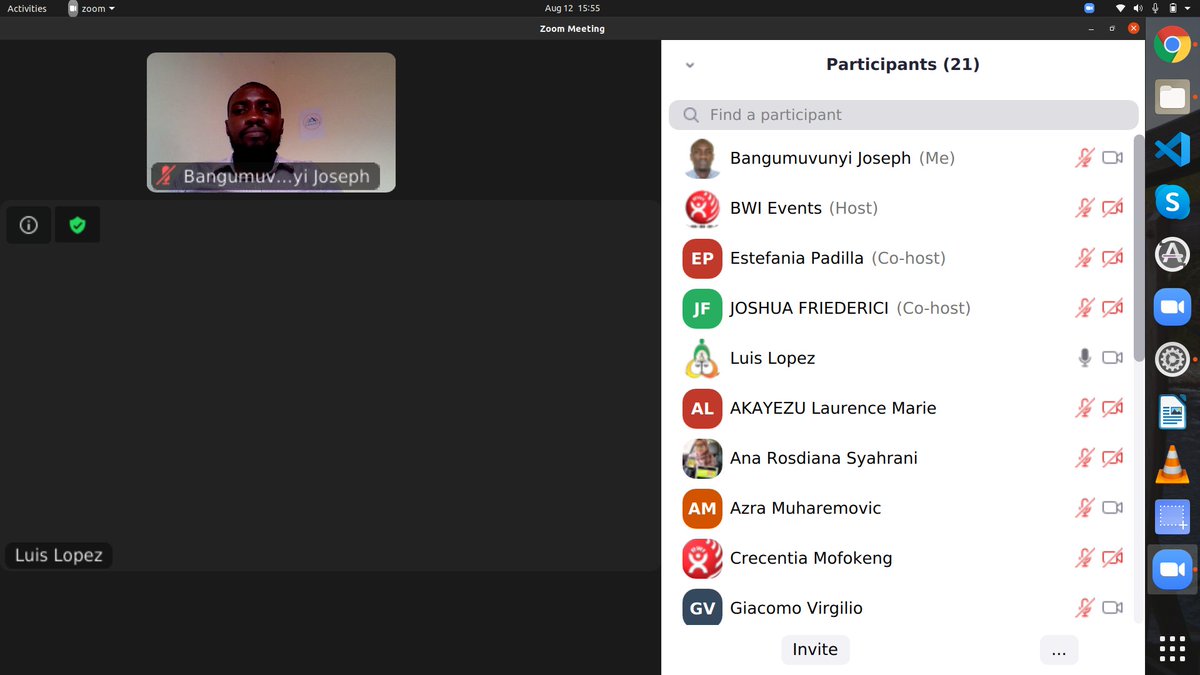Collapse Participants panel with chevron
The image size is (1200, 675).
pos(689,65)
